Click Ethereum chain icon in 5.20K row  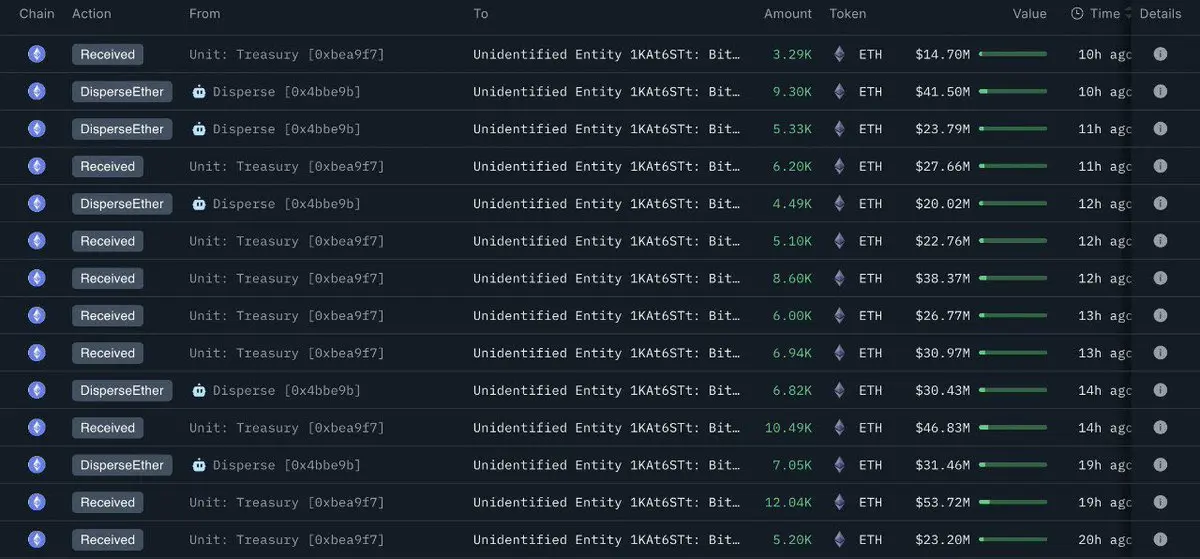point(37,539)
